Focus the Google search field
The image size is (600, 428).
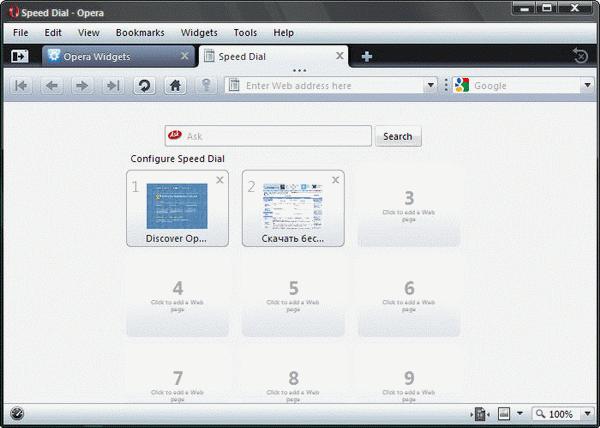[x=525, y=85]
